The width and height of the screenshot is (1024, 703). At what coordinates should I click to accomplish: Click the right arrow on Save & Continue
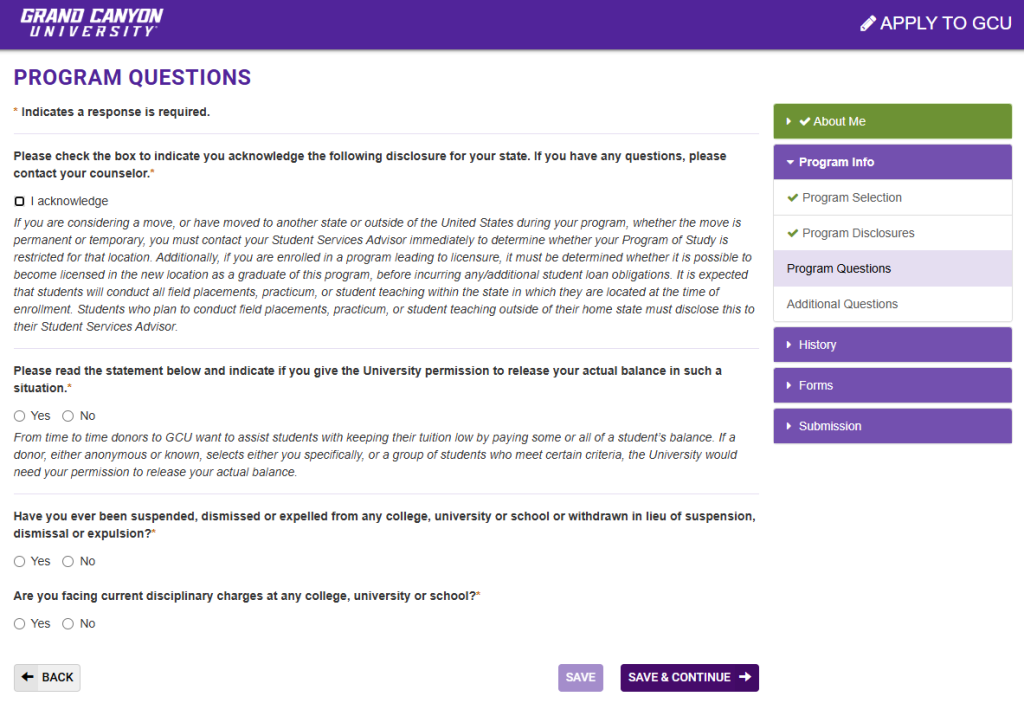pos(745,677)
